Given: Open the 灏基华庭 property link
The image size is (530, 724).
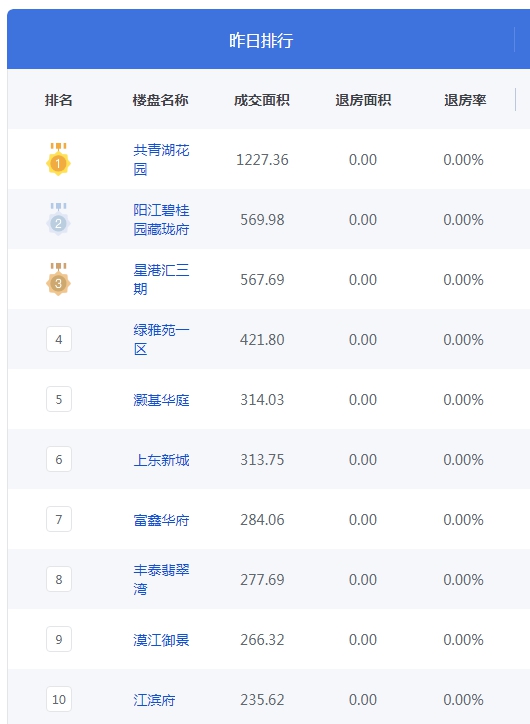Looking at the screenshot, I should point(161,400).
